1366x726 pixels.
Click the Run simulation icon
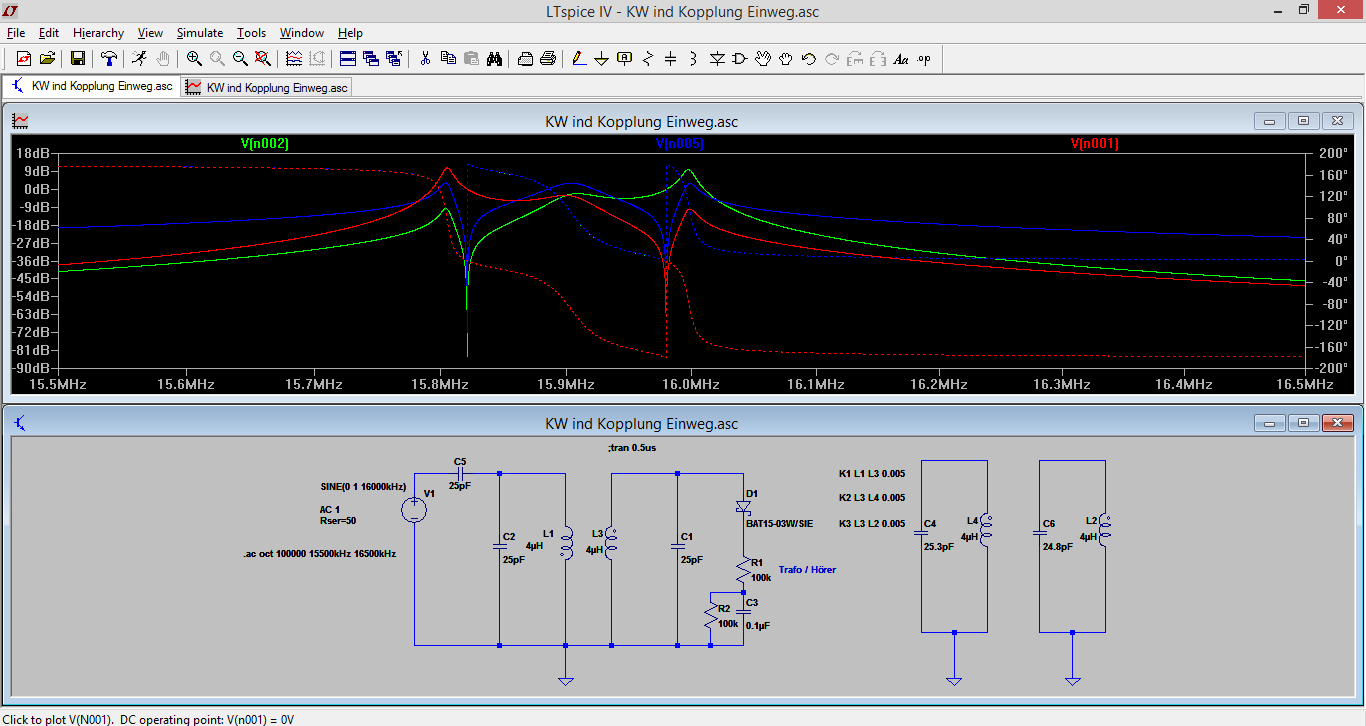point(139,59)
